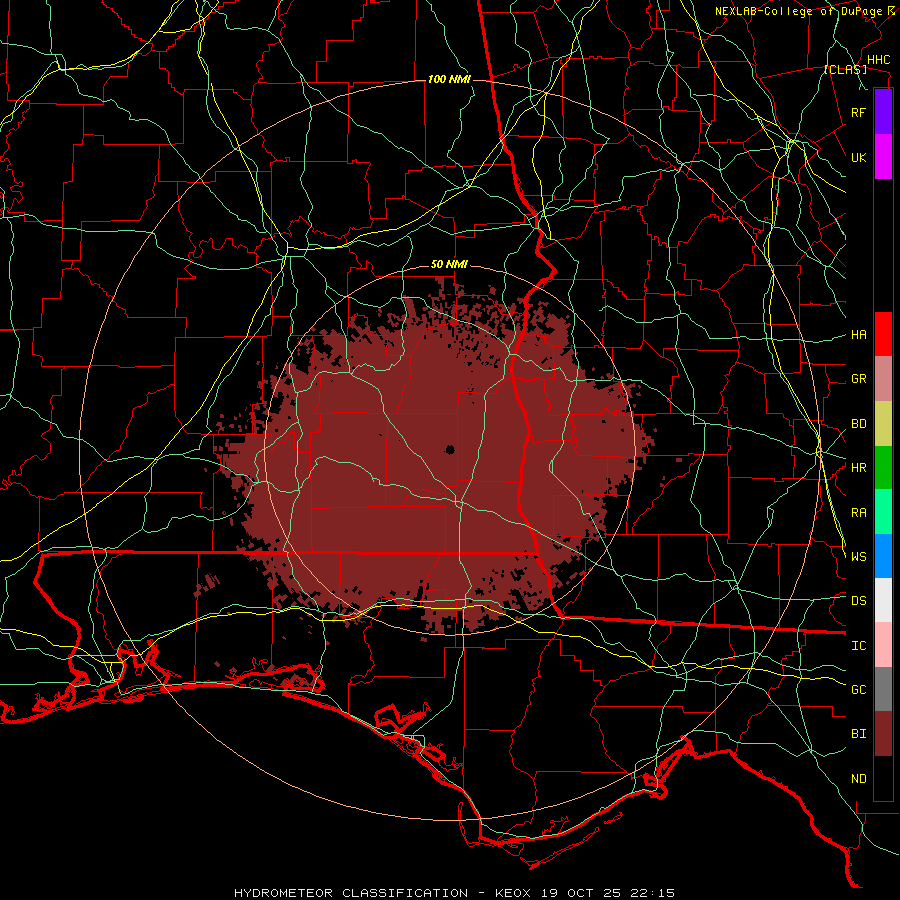Click the "RF" legend label text
Screen dimensions: 900x900
(x=858, y=112)
